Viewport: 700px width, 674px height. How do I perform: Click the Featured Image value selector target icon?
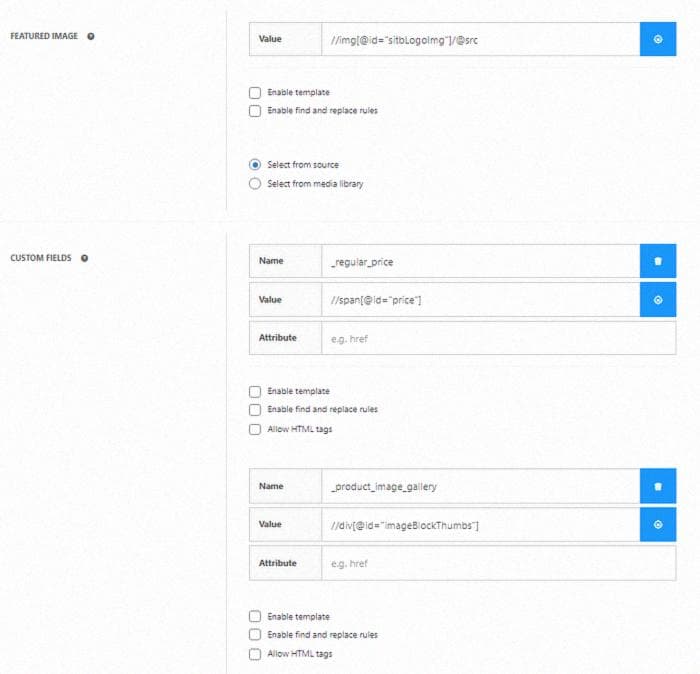point(658,39)
